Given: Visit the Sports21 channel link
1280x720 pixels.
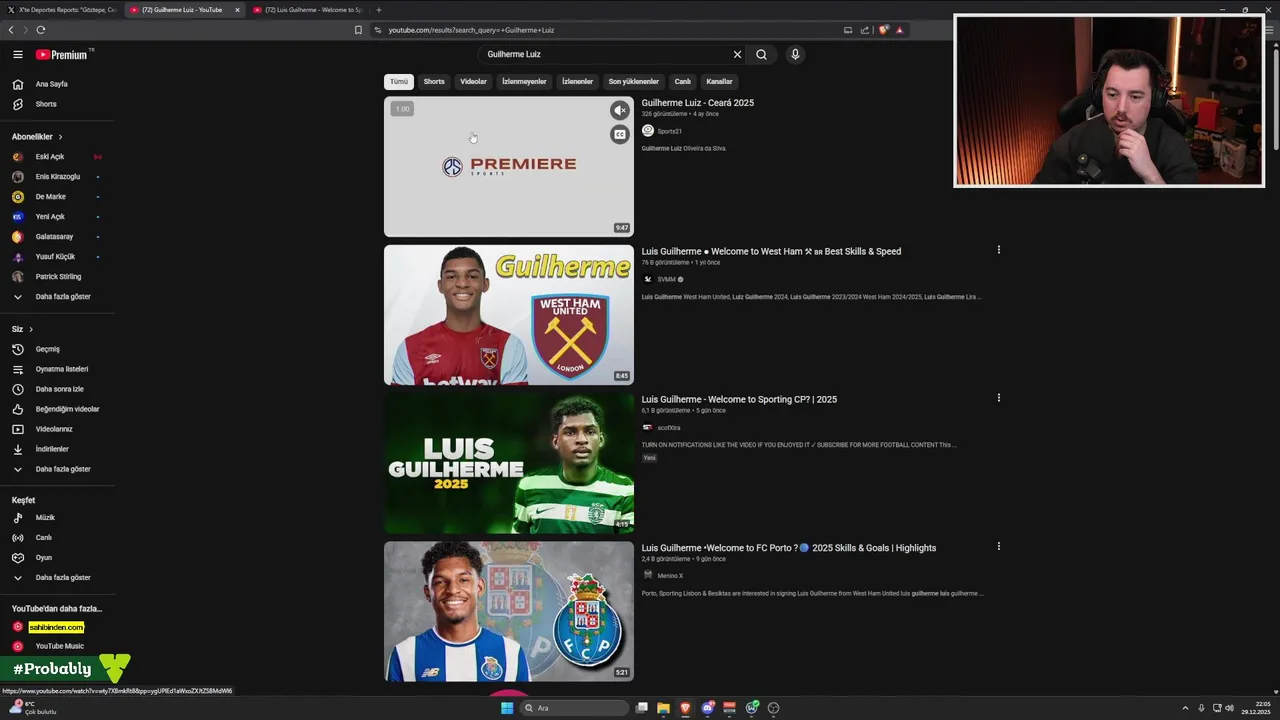Looking at the screenshot, I should (x=669, y=131).
